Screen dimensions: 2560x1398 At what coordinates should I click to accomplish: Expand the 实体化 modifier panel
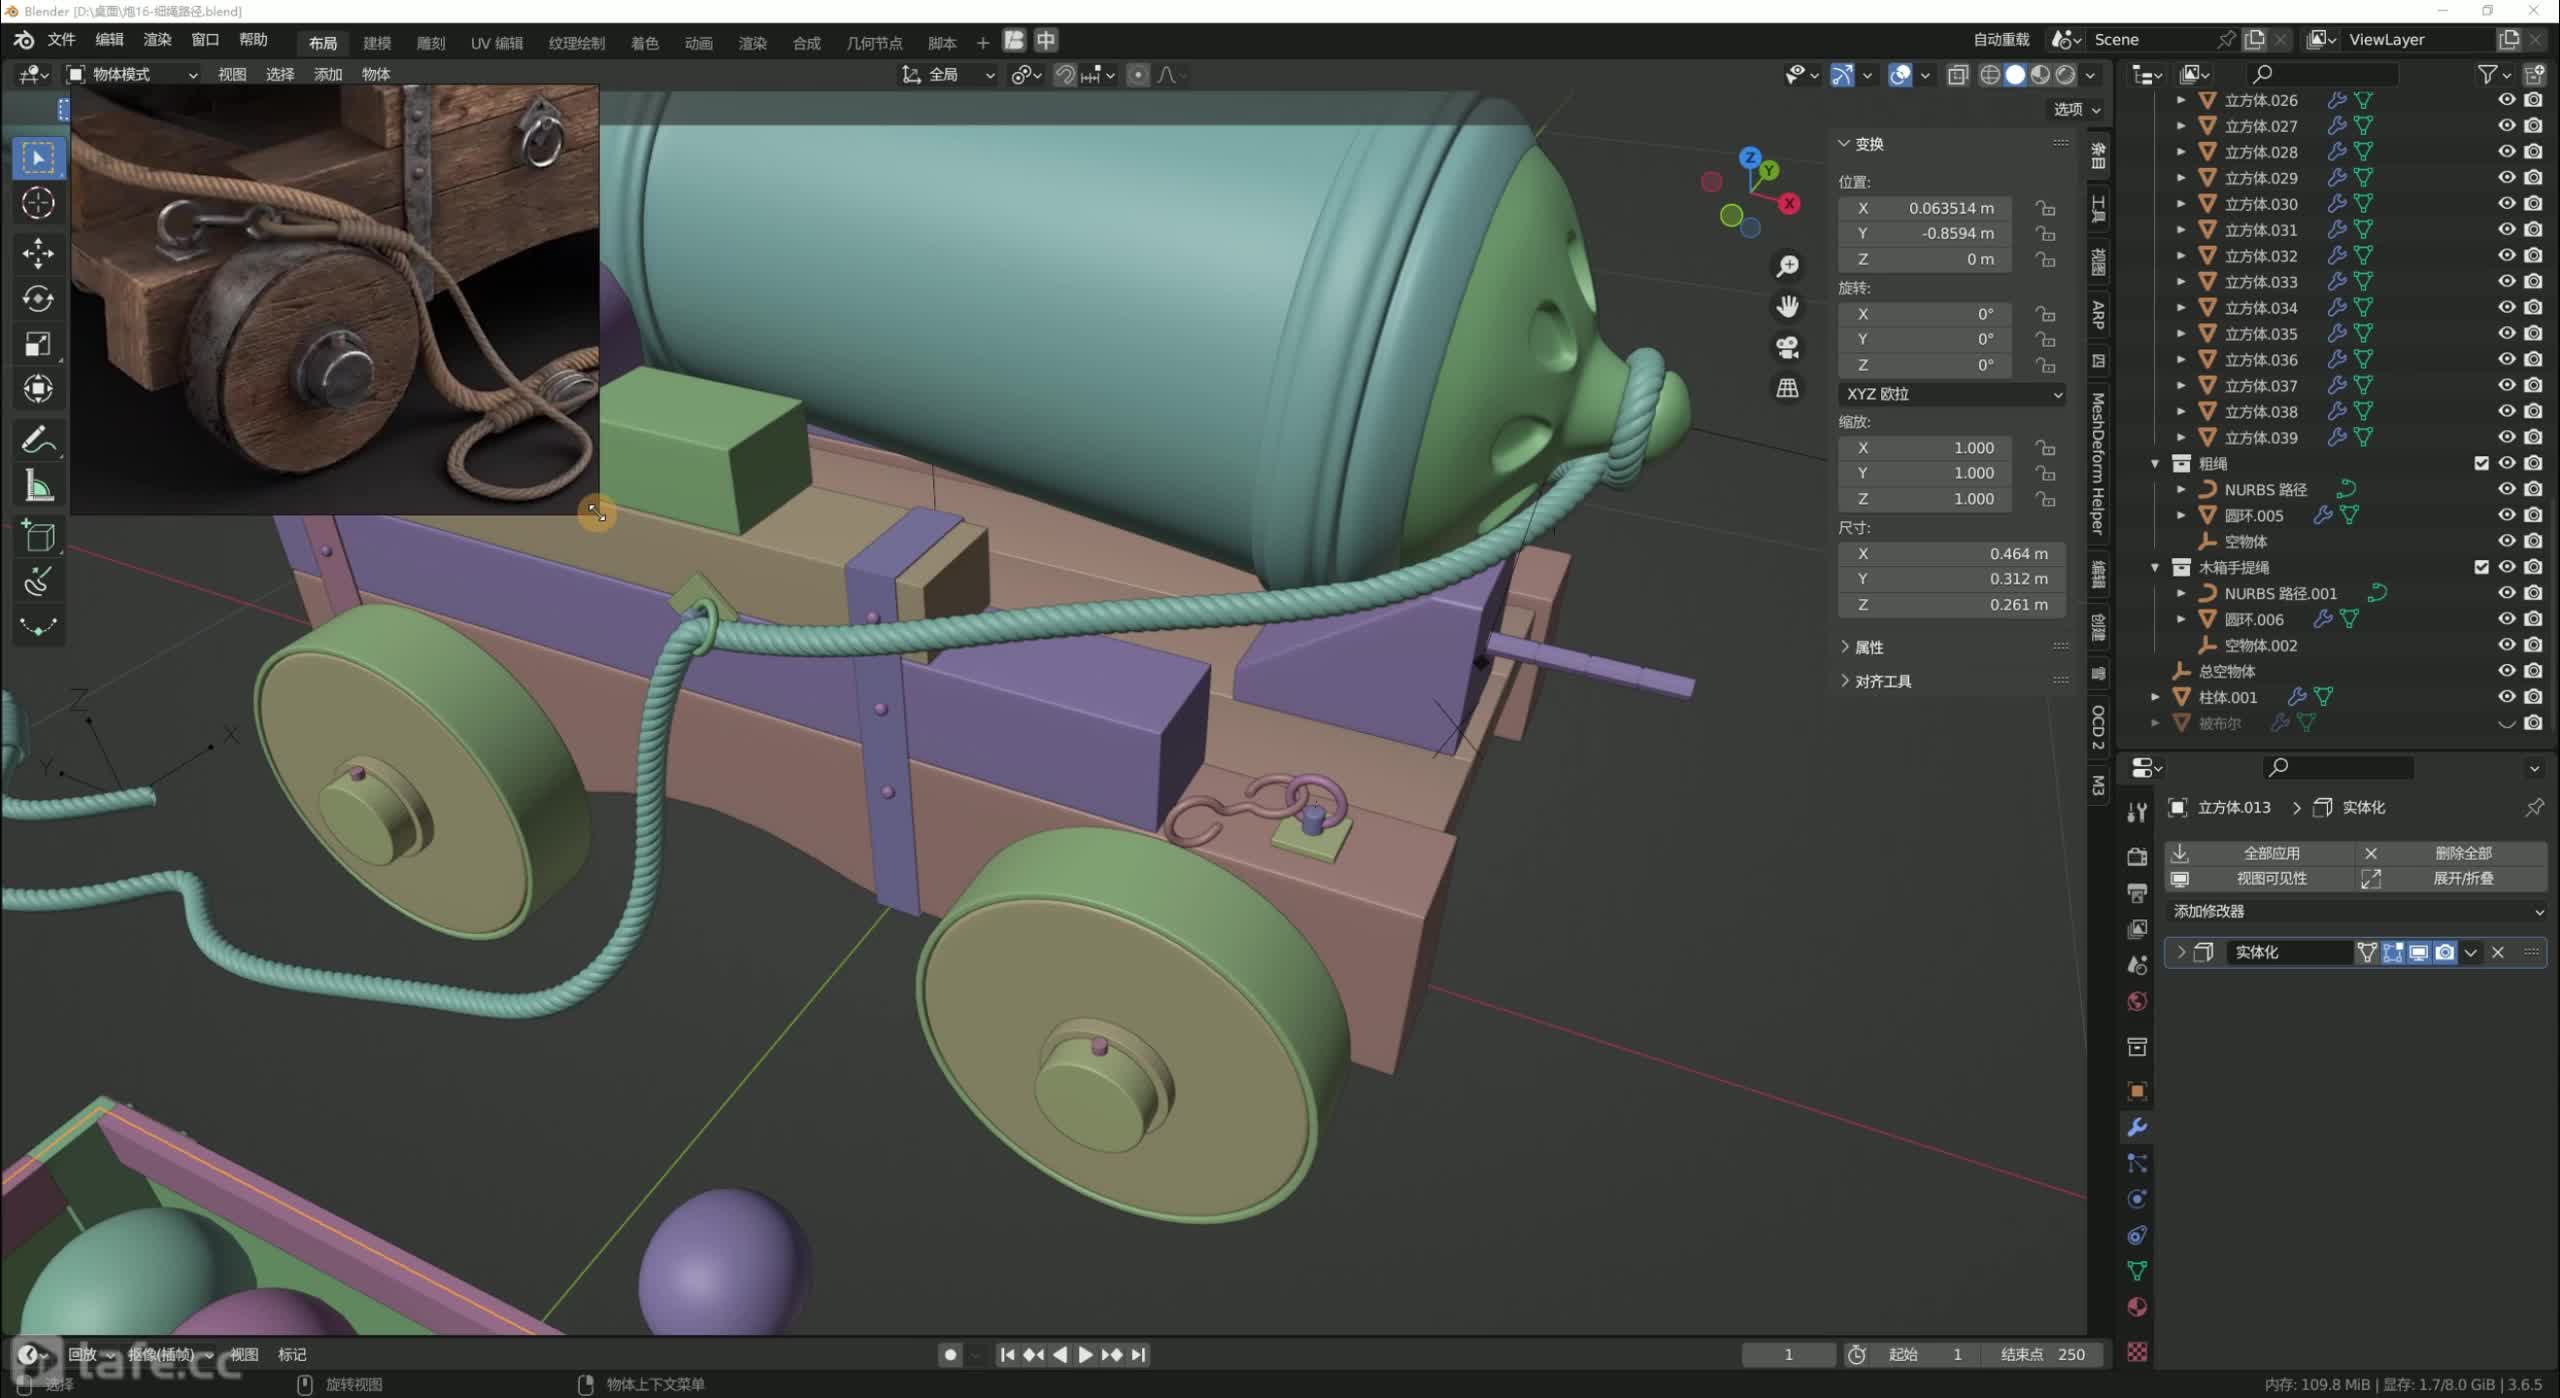tap(2181, 952)
